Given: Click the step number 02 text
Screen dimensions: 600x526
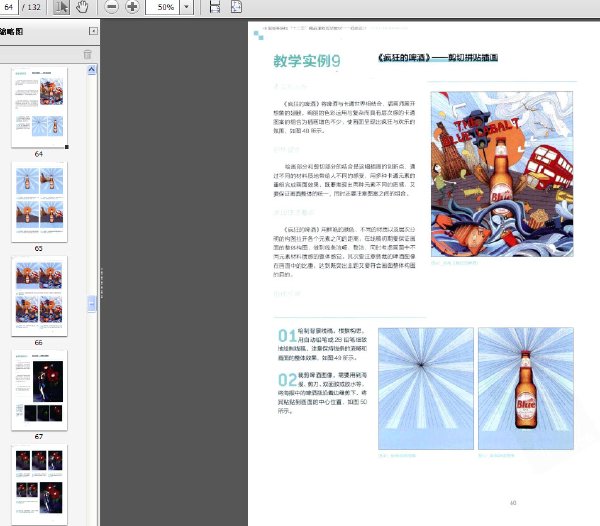Looking at the screenshot, I should click(x=287, y=380).
